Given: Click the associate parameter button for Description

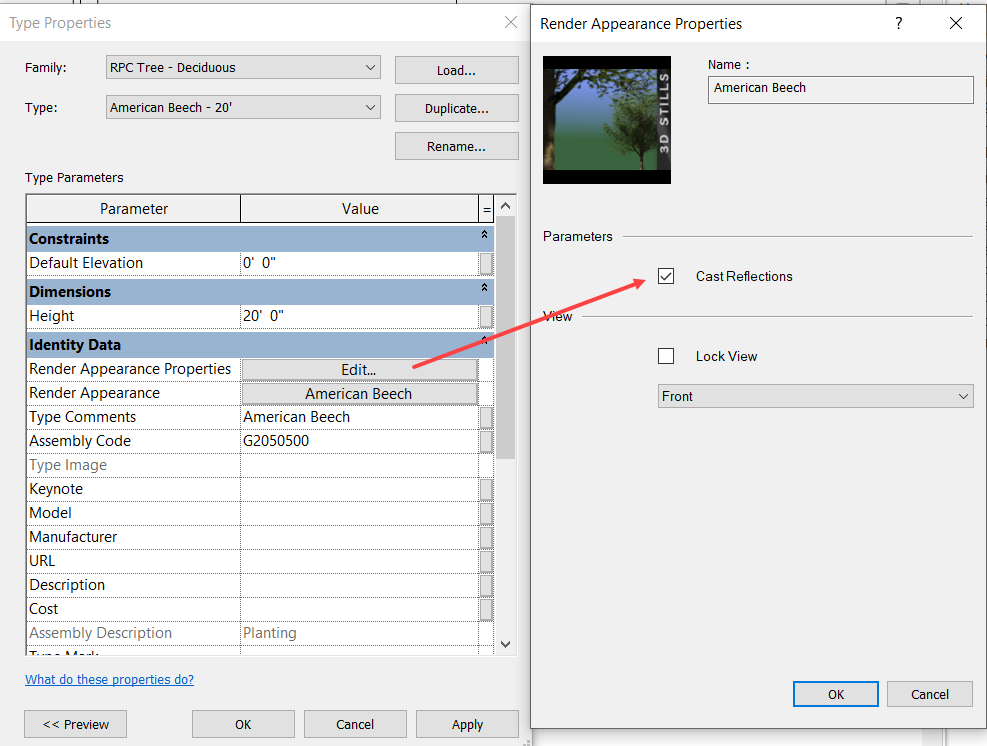Looking at the screenshot, I should point(486,585).
